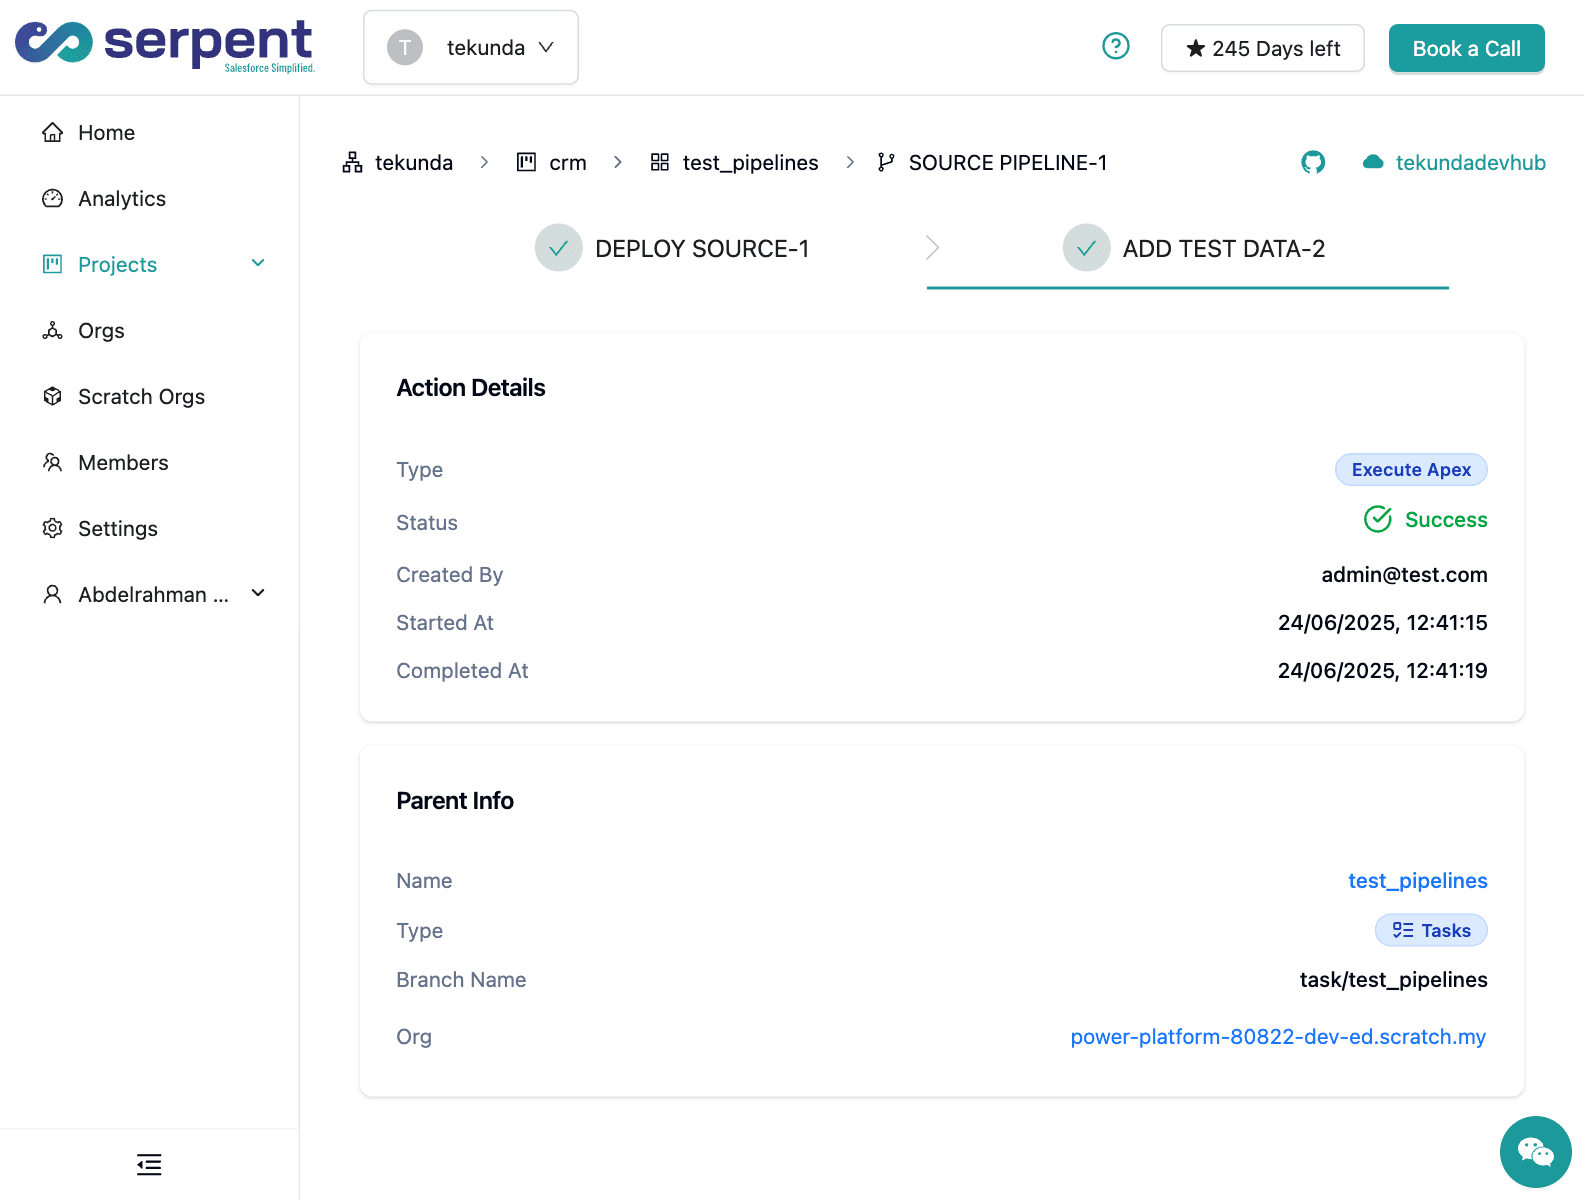This screenshot has height=1200, width=1584.
Task: Go to Home in the sidebar
Action: pyautogui.click(x=106, y=132)
